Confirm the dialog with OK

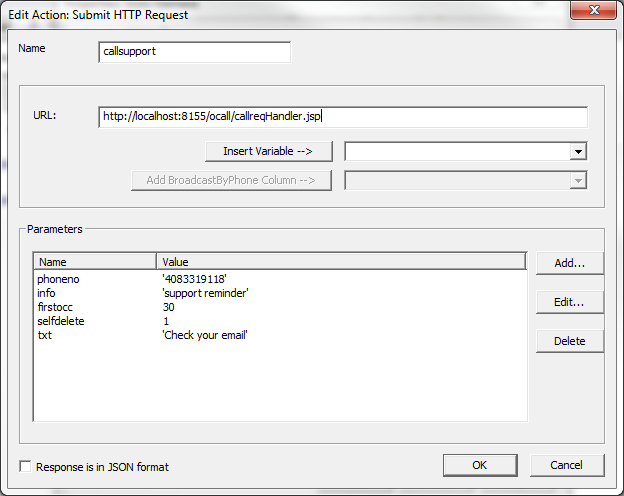click(479, 465)
